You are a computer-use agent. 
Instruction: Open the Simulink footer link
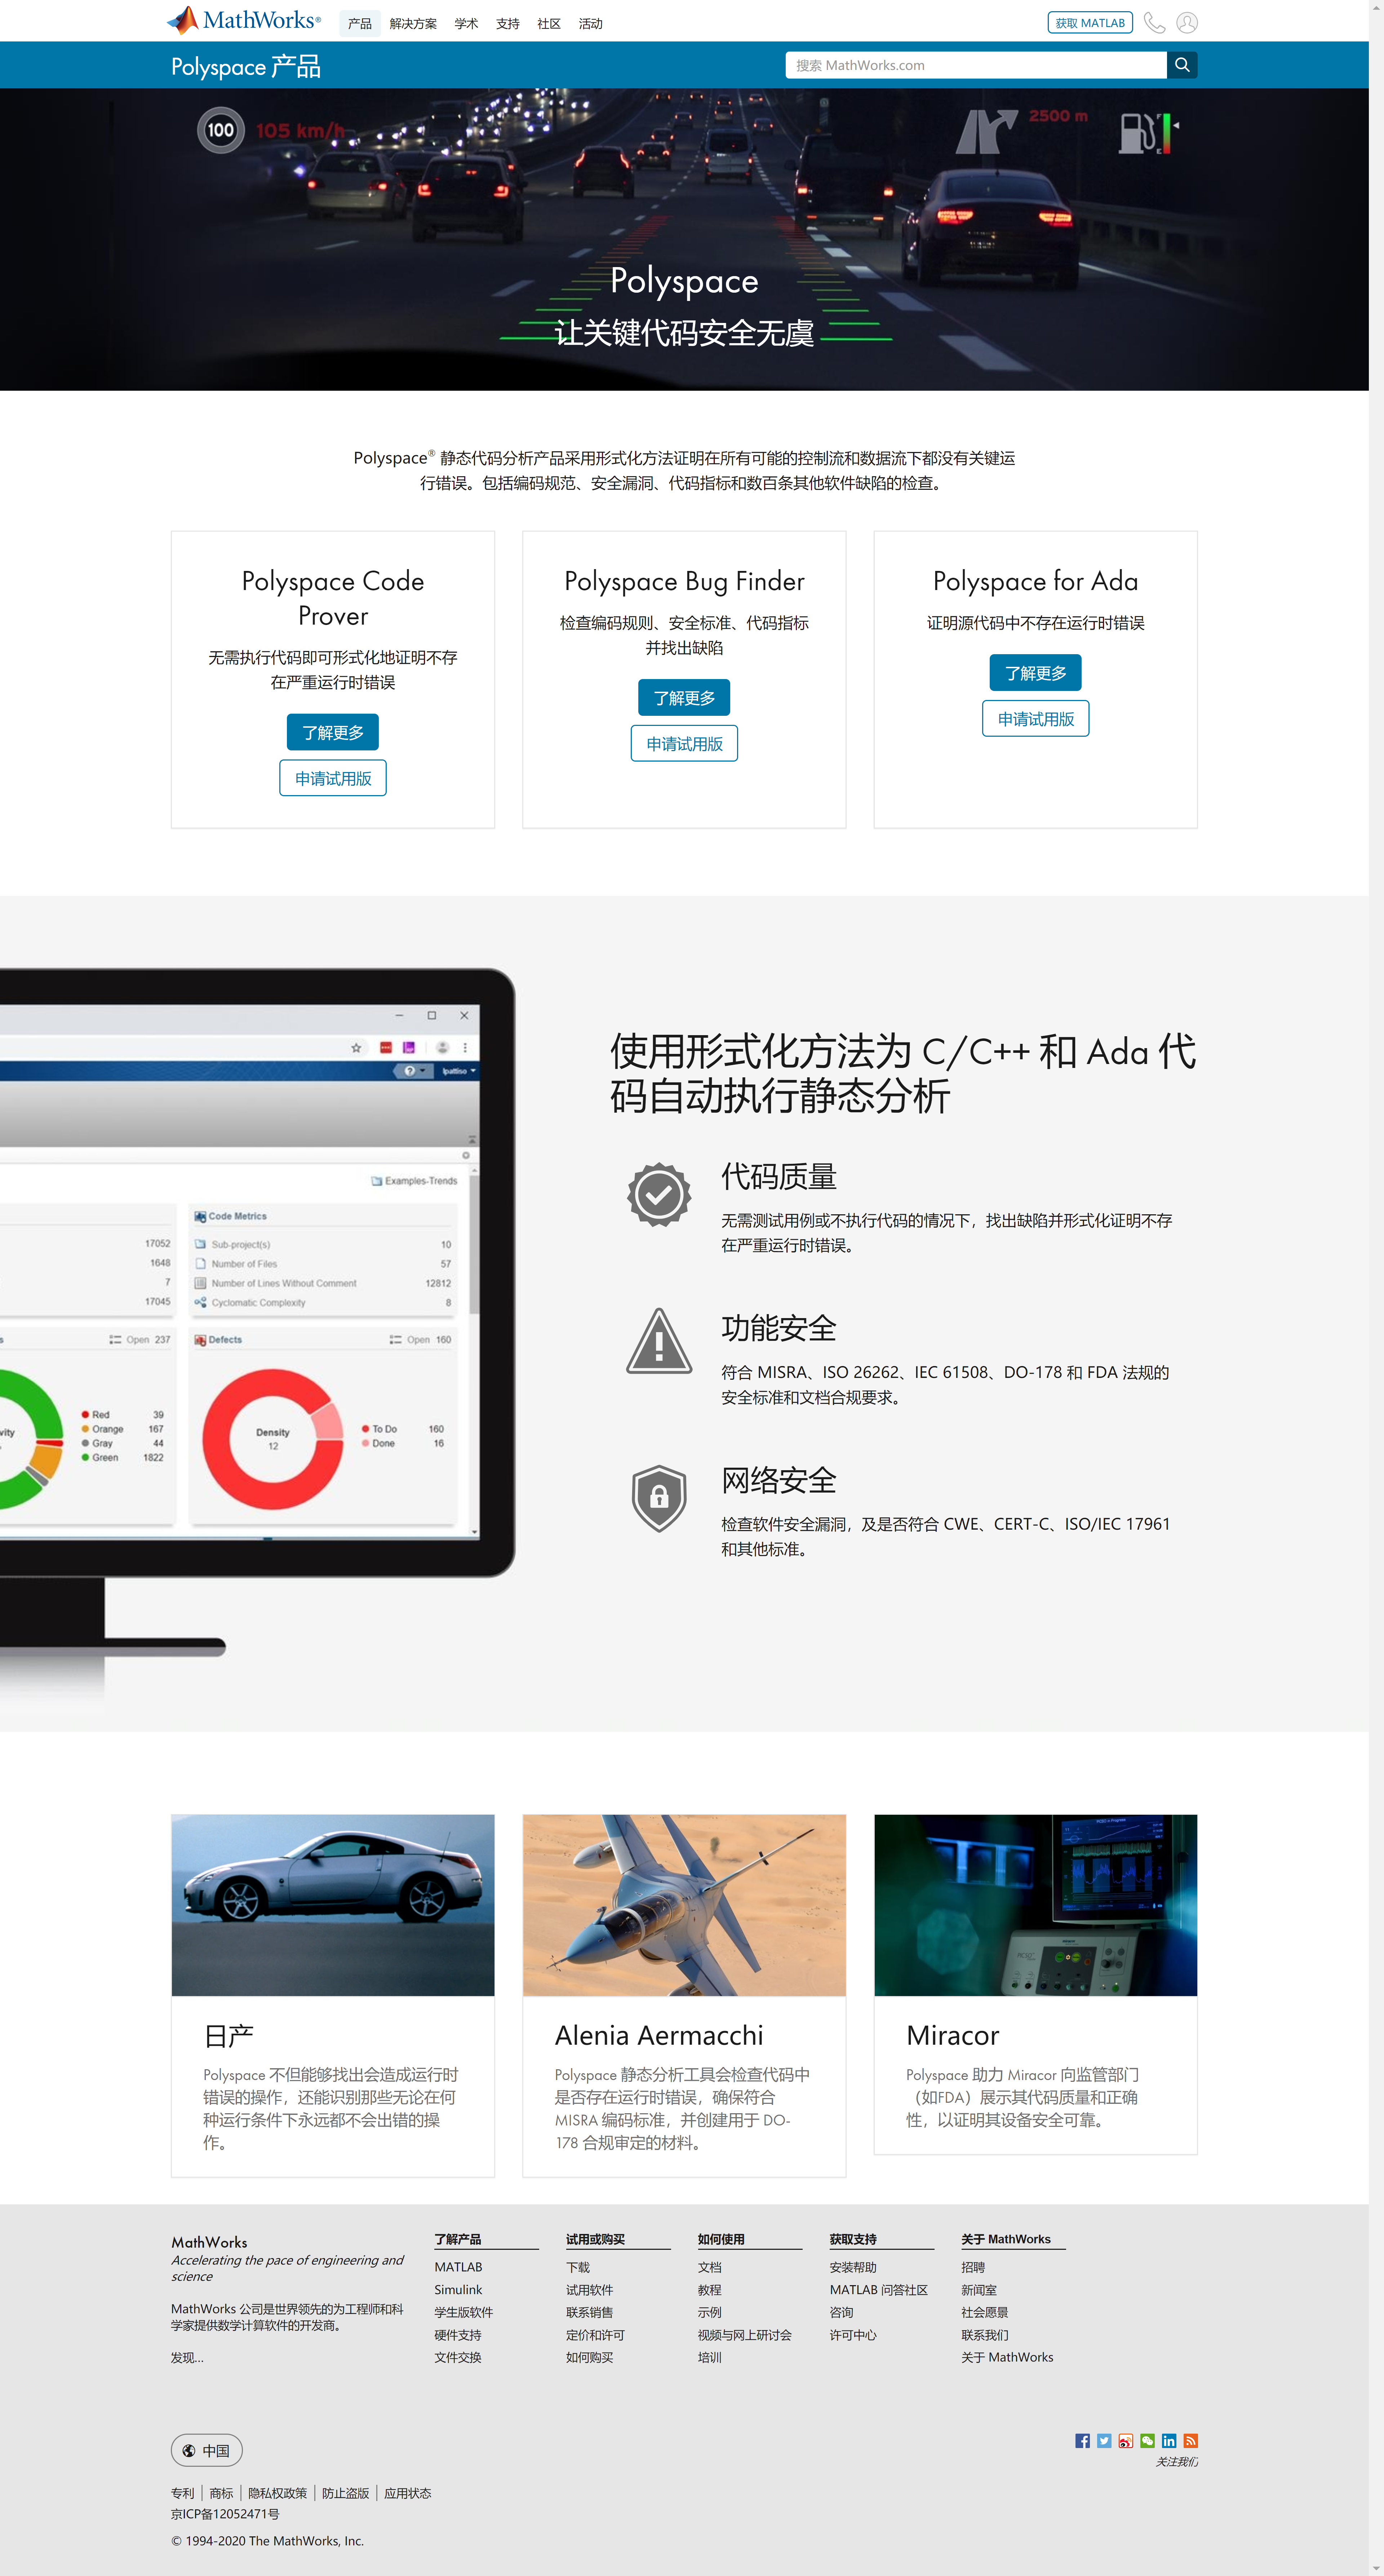(x=458, y=2290)
